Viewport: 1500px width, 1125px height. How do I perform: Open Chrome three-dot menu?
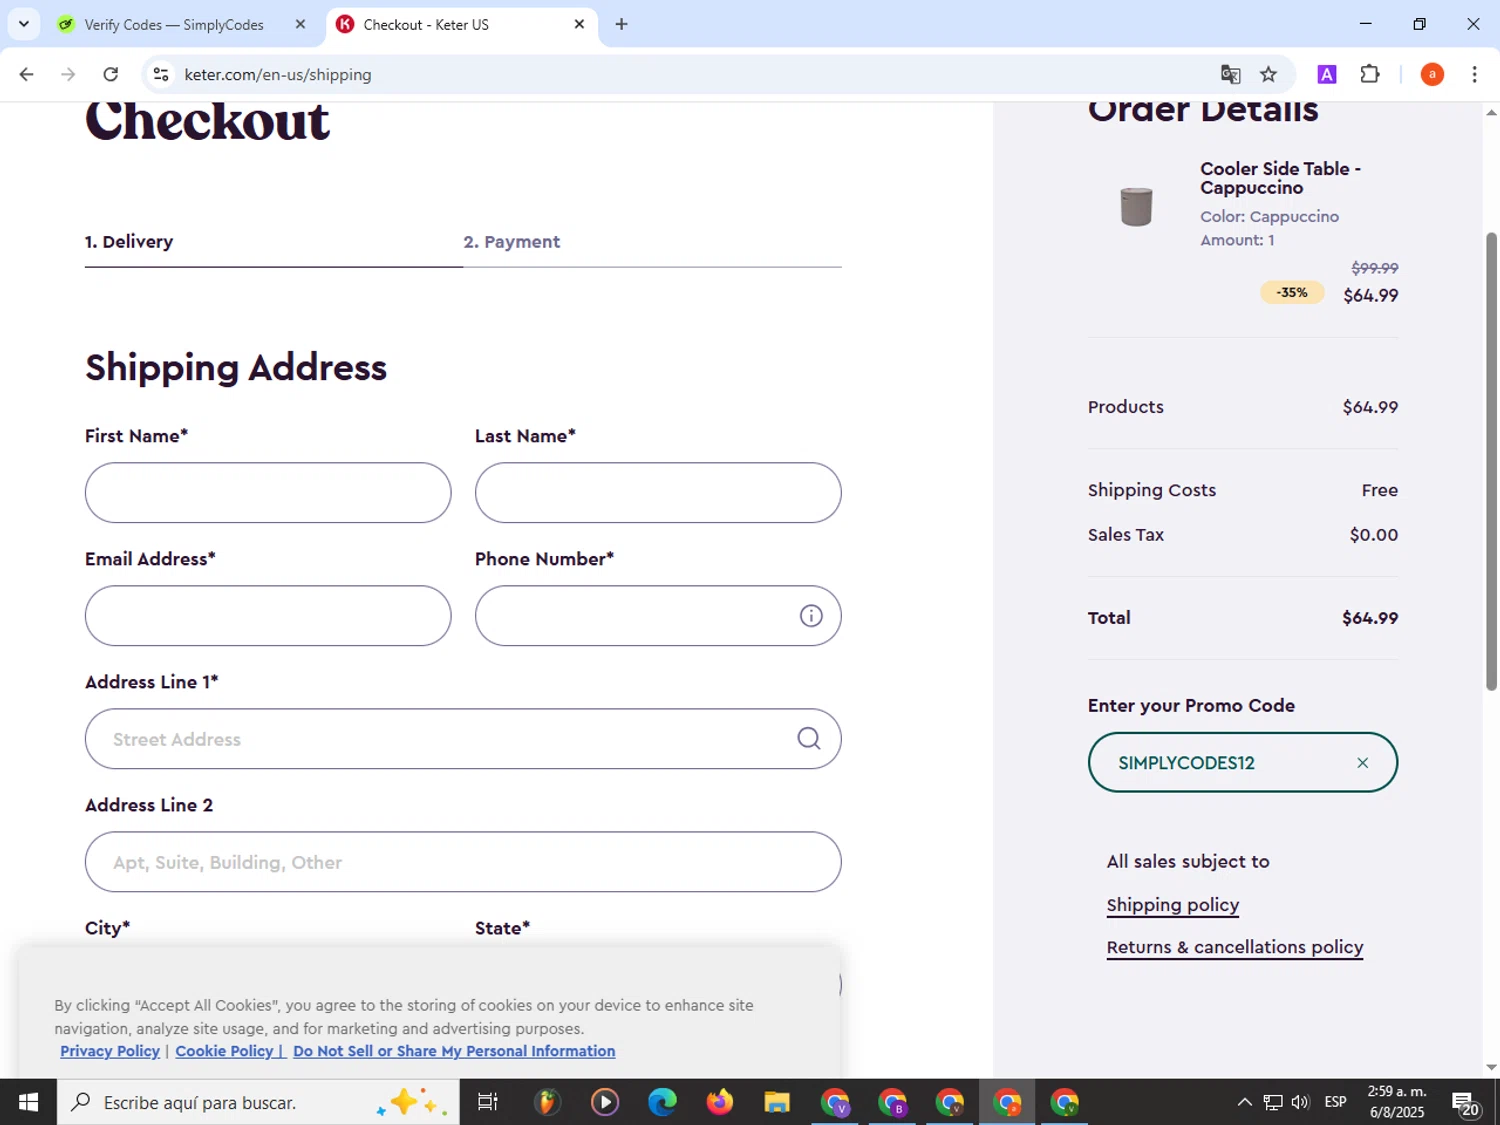pos(1474,74)
